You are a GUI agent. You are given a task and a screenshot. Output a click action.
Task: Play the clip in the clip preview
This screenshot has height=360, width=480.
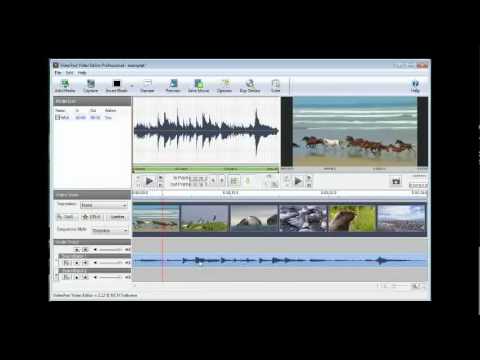[x=149, y=181]
